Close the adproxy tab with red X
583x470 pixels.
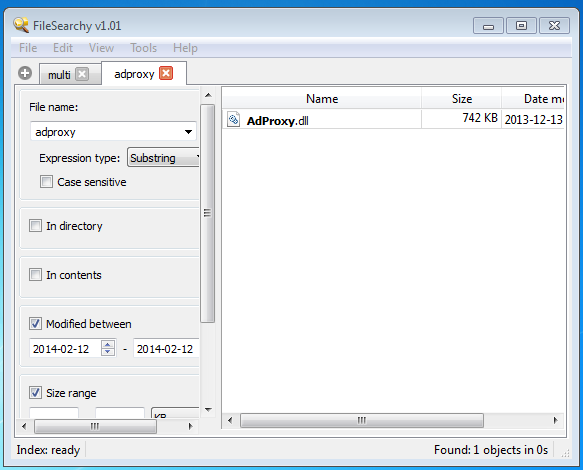(166, 73)
